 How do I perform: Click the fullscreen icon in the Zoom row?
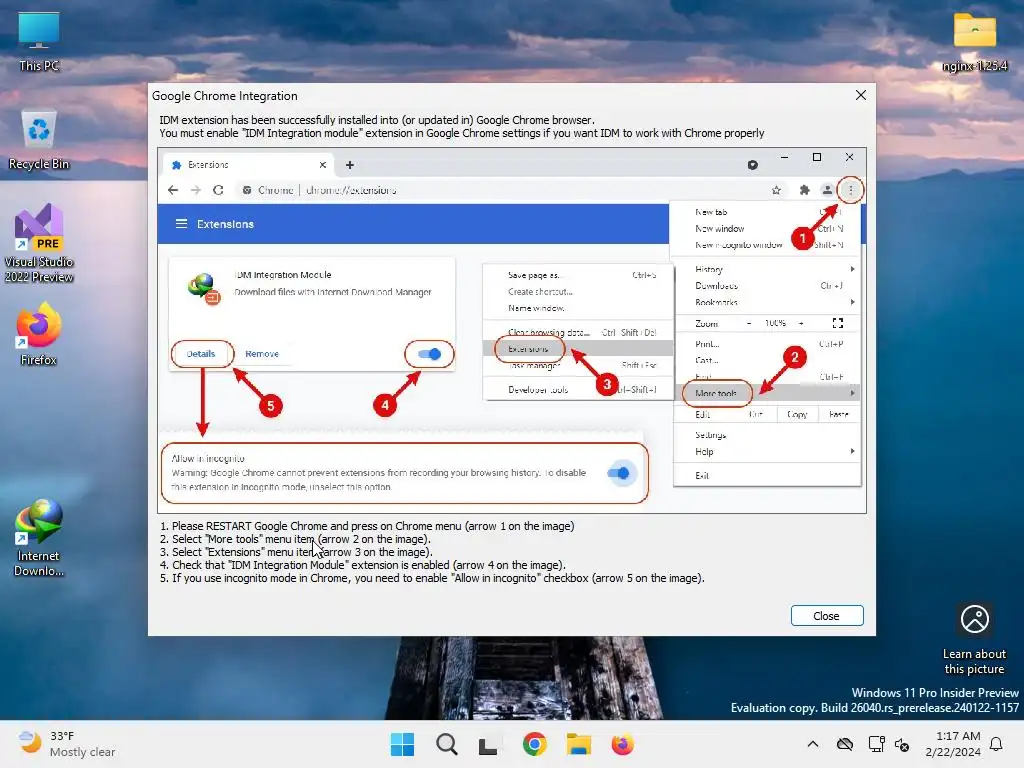[838, 323]
